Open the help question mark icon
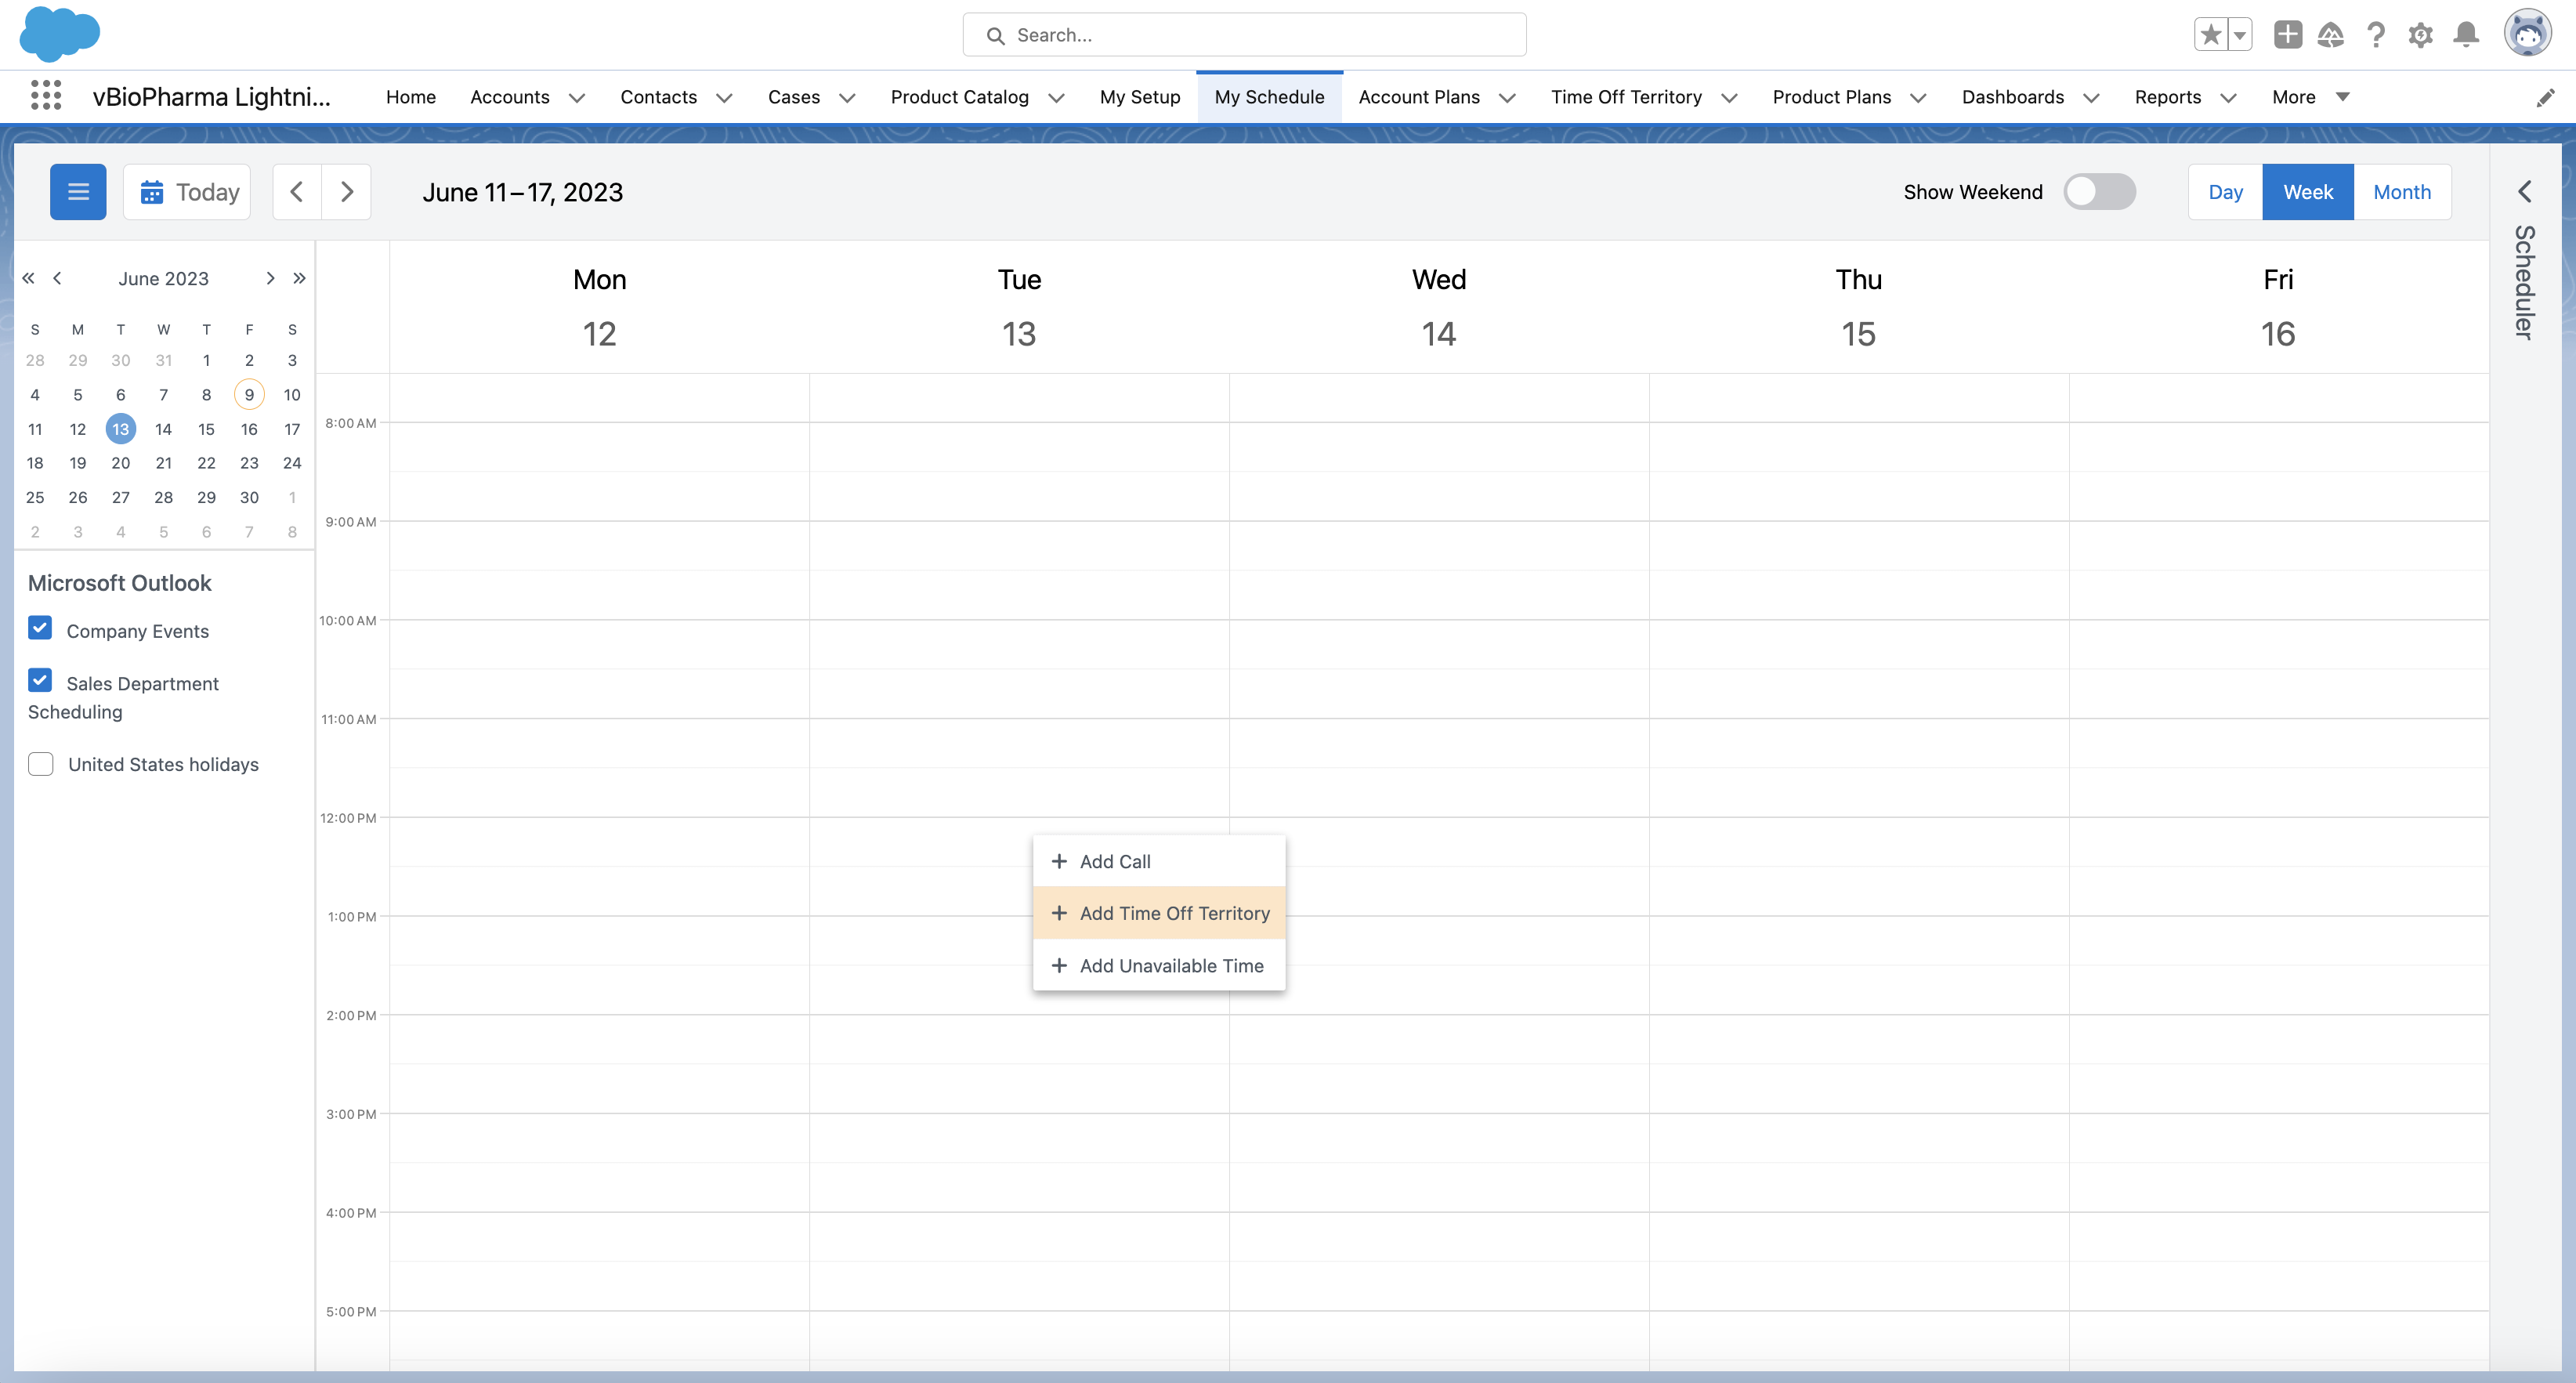Screen dimensions: 2576x1383 2376,35
